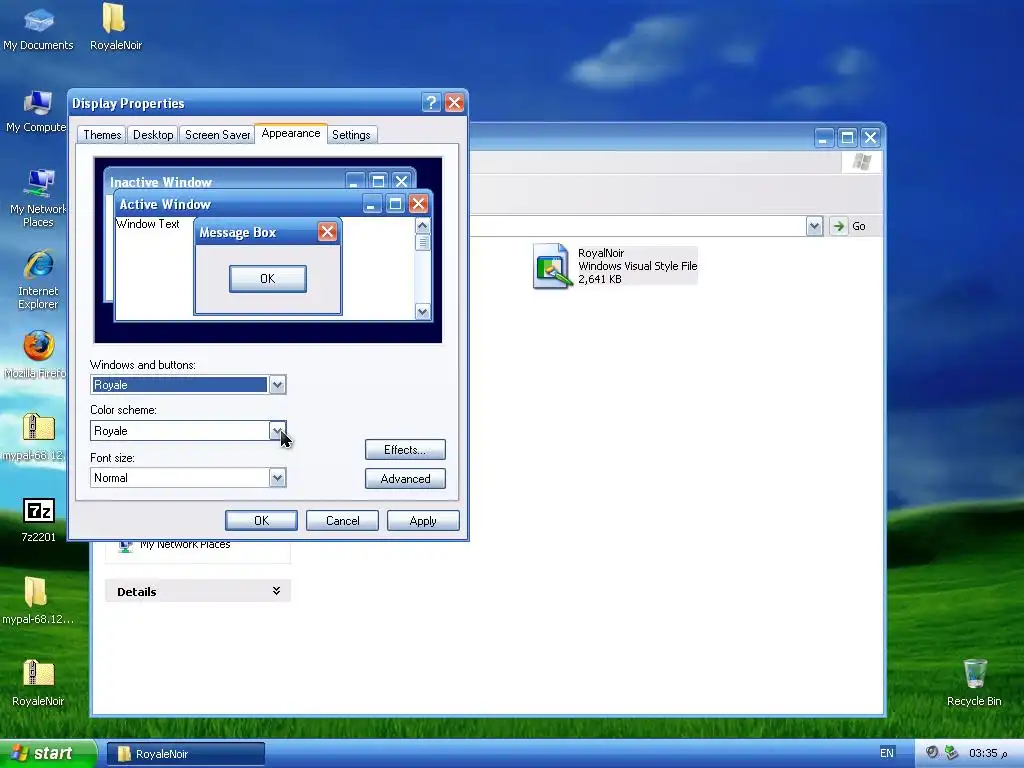Open the Font size dropdown
Viewport: 1024px width, 768px height.
click(278, 477)
